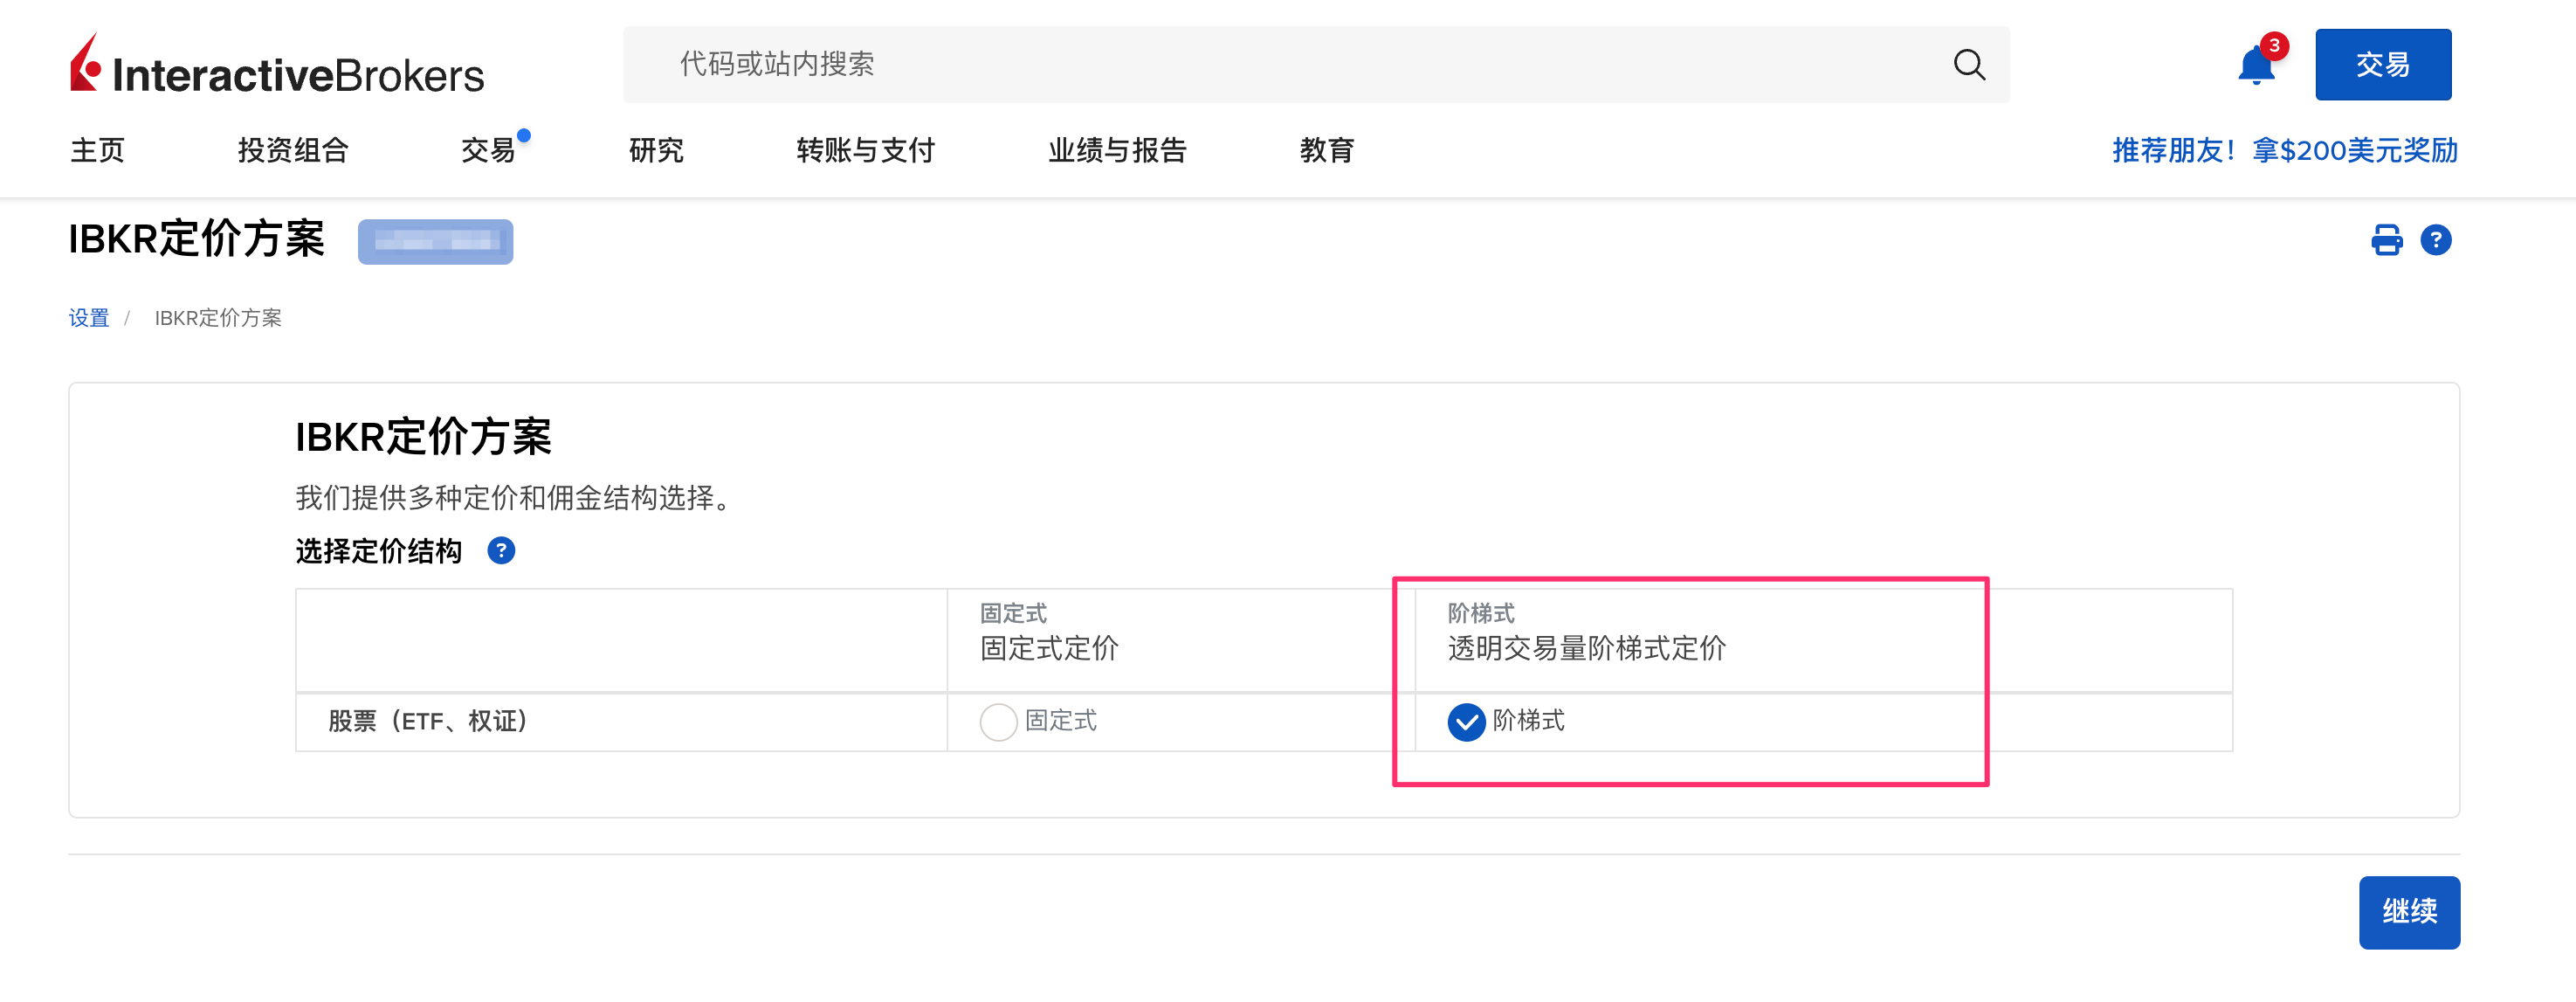The height and width of the screenshot is (1002, 2576).
Task: Open page help question mark icon
Action: pyautogui.click(x=2435, y=240)
